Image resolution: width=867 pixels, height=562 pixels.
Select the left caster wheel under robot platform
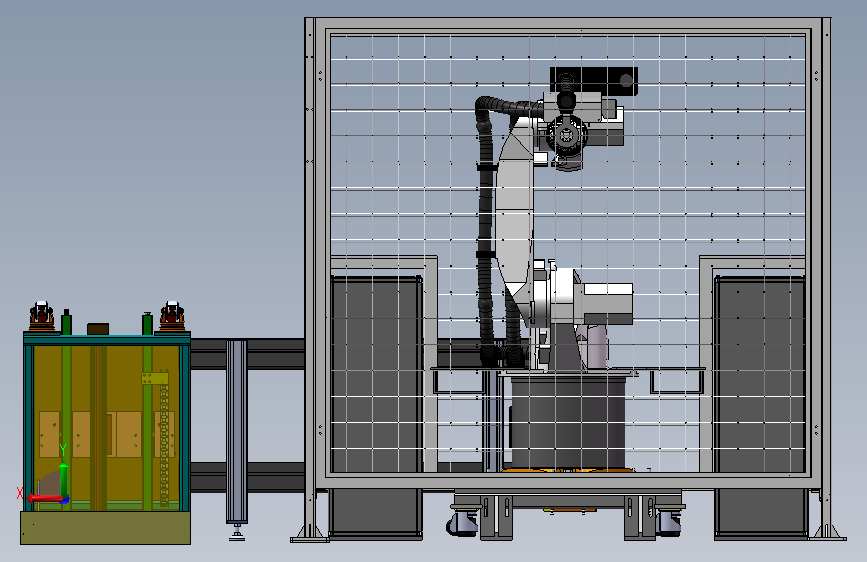(462, 522)
